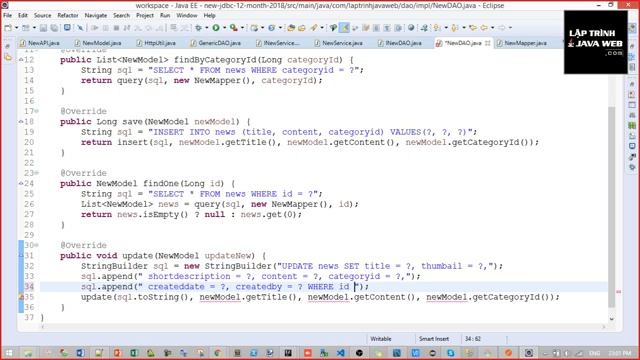Click the Search flashlight toolbar icon
Image resolution: width=640 pixels, height=360 pixels.
313,28
